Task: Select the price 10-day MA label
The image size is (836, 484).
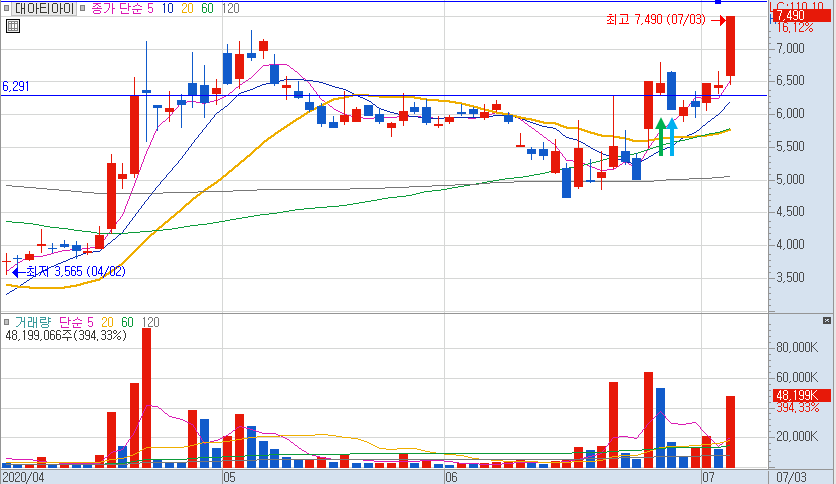Action: click(167, 8)
